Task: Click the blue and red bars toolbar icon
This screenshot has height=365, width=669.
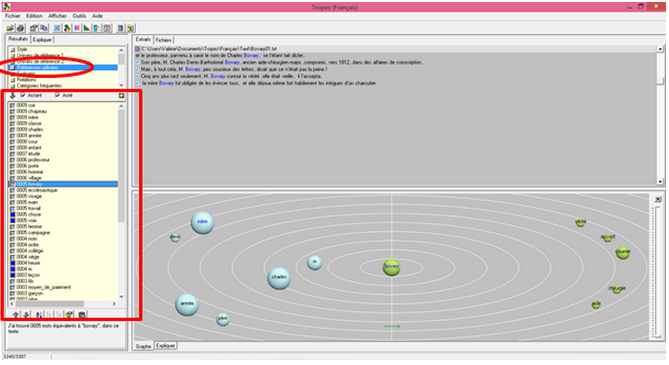Action: (77, 28)
